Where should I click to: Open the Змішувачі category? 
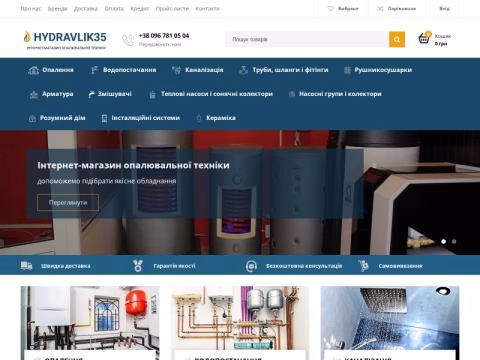click(x=115, y=94)
